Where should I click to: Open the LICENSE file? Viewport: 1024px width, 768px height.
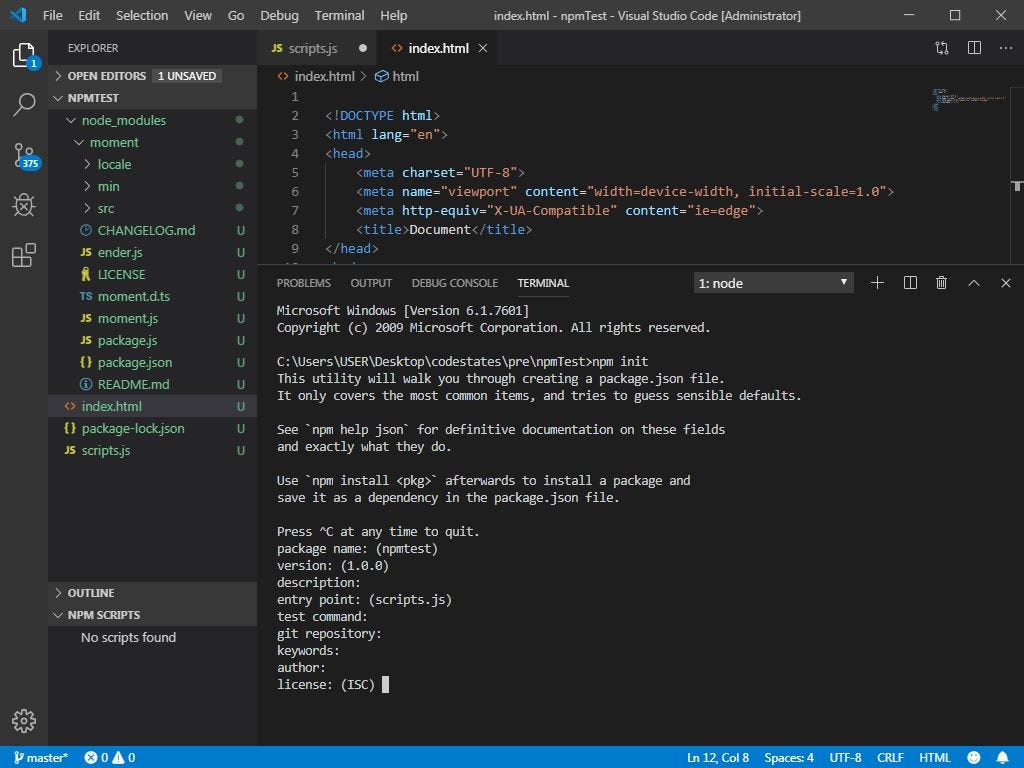[152, 274]
